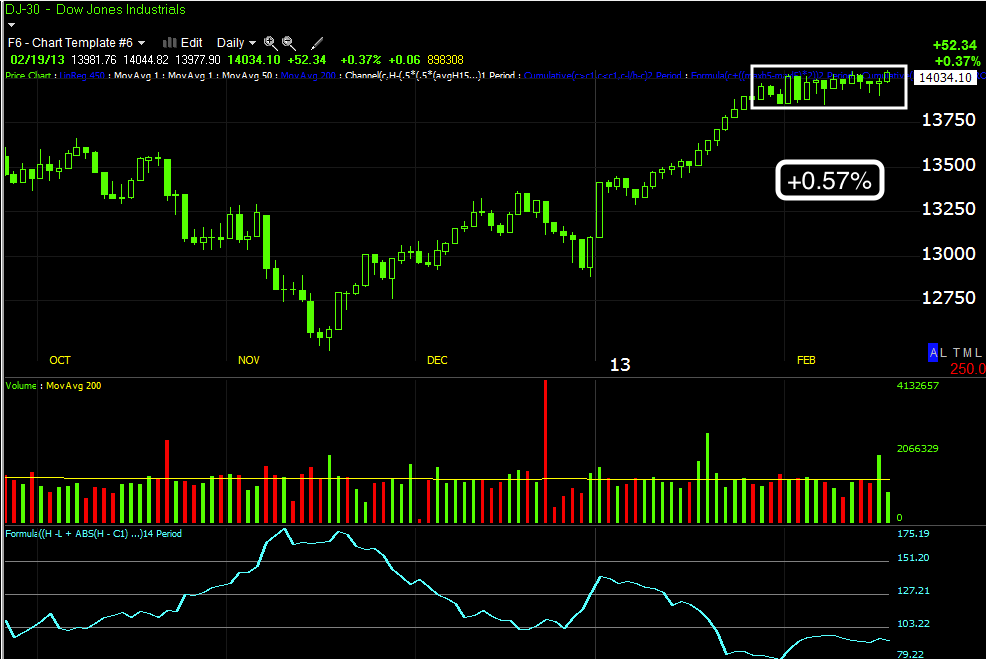This screenshot has height=659, width=986.
Task: Click the tallest red volume spike bar
Action: [545, 451]
